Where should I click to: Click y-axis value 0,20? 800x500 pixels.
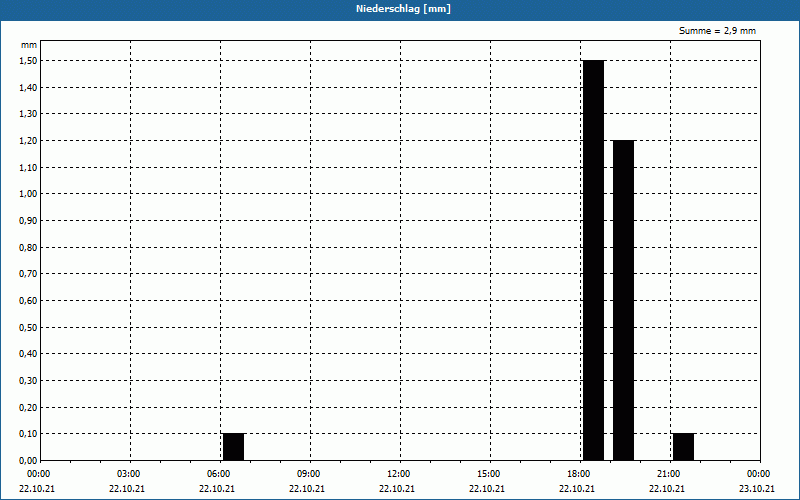pos(28,407)
